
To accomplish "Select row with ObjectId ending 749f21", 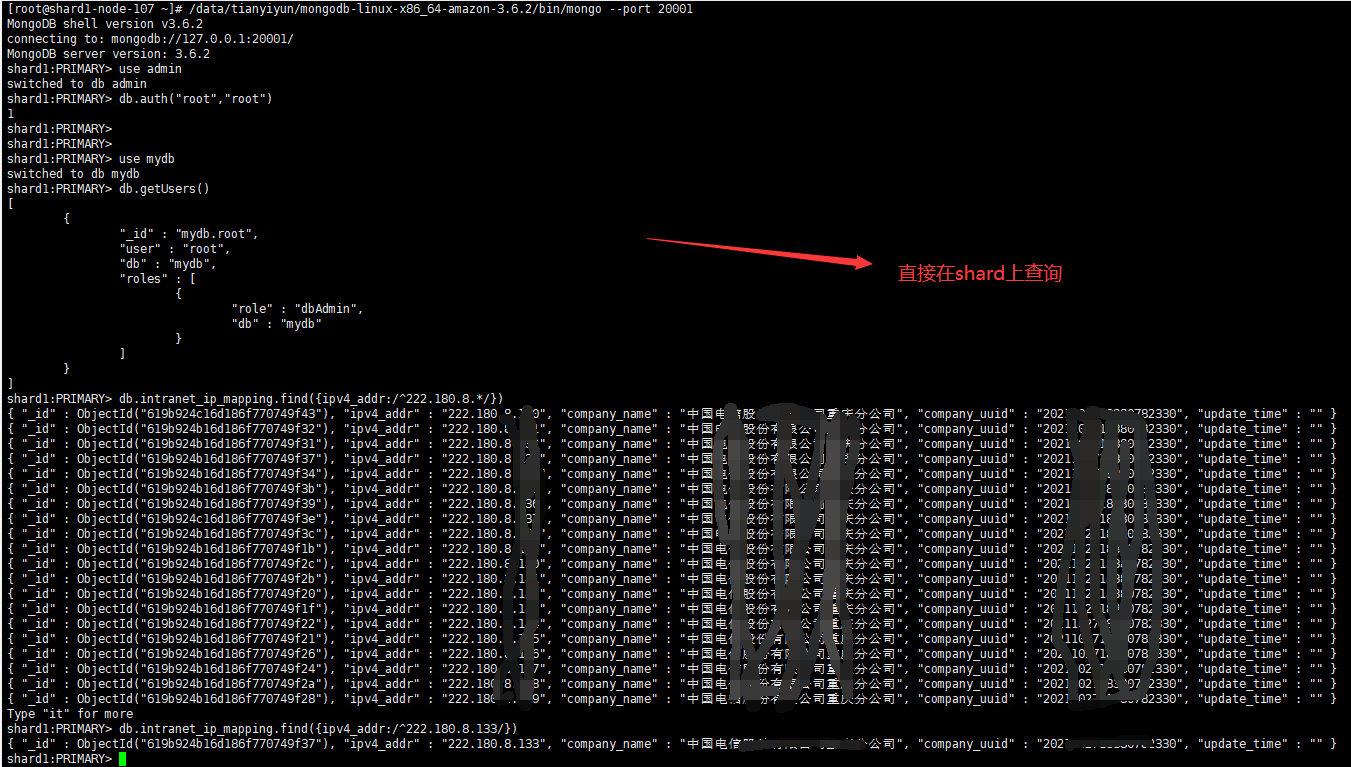I will click(671, 639).
